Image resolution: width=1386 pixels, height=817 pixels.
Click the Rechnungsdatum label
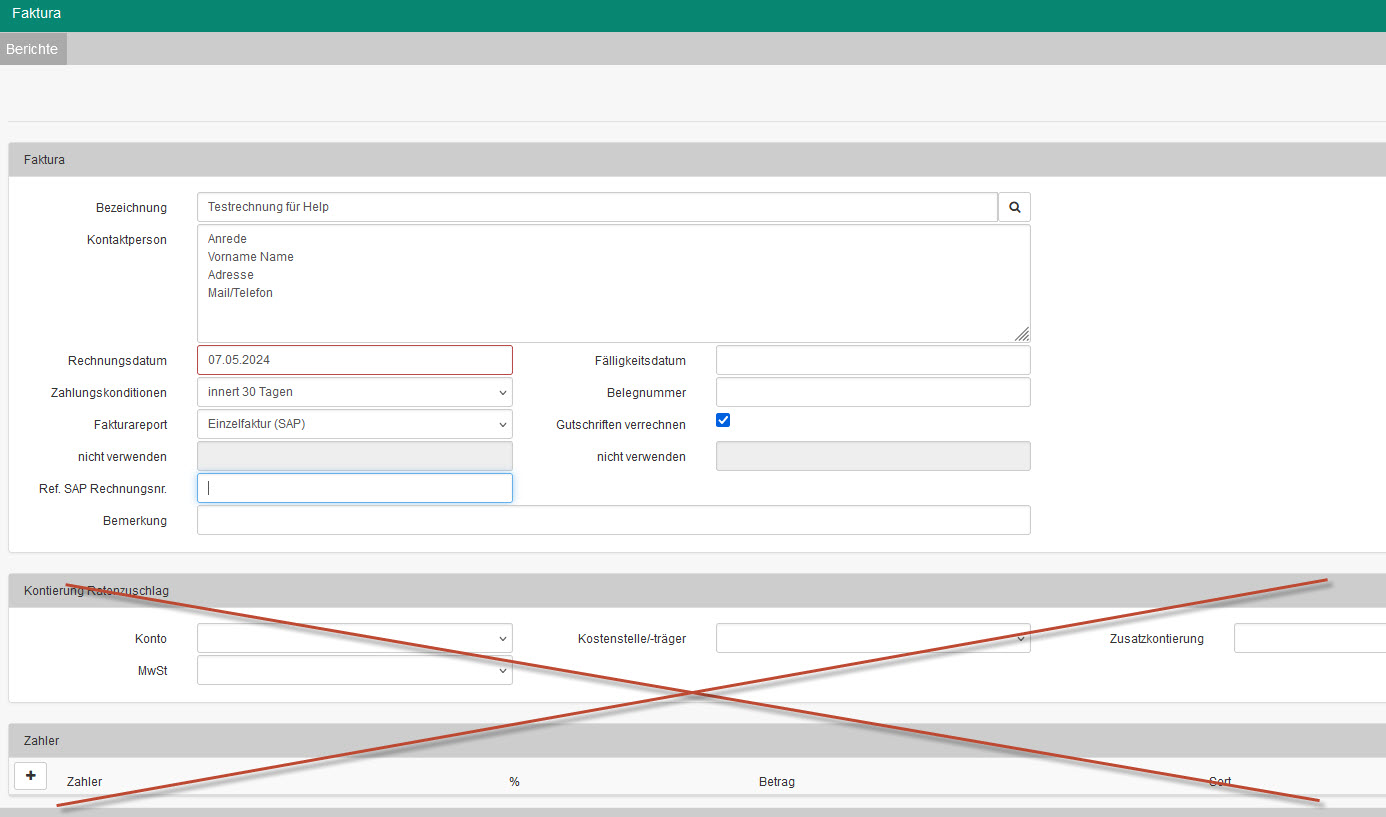point(117,361)
